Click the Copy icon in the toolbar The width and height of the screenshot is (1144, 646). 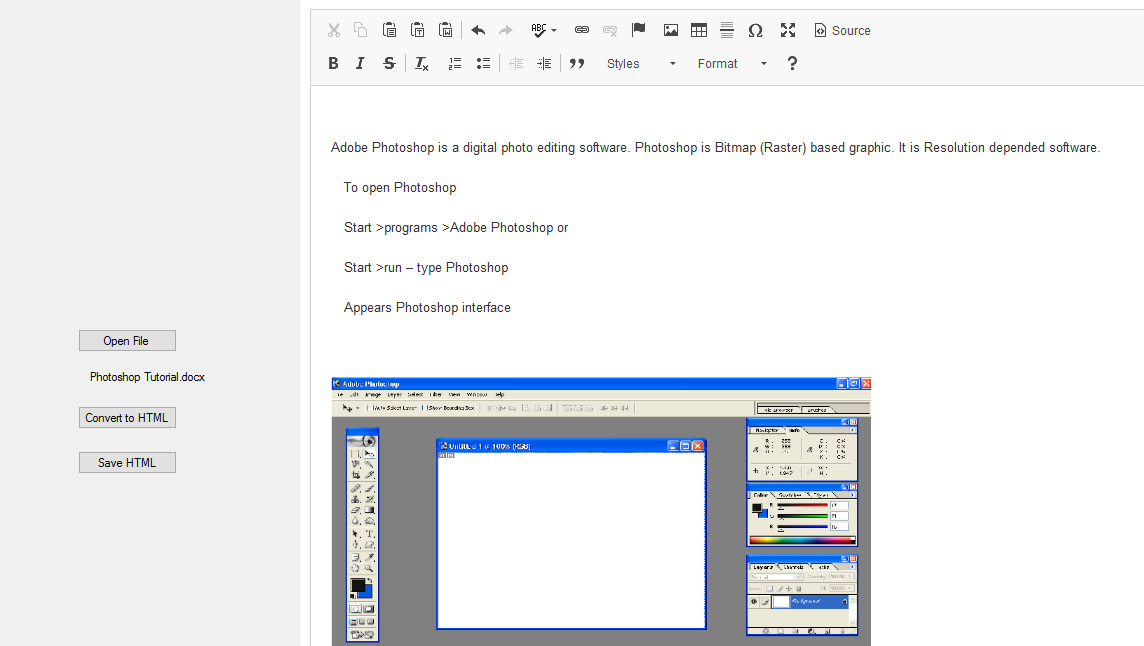click(x=360, y=30)
